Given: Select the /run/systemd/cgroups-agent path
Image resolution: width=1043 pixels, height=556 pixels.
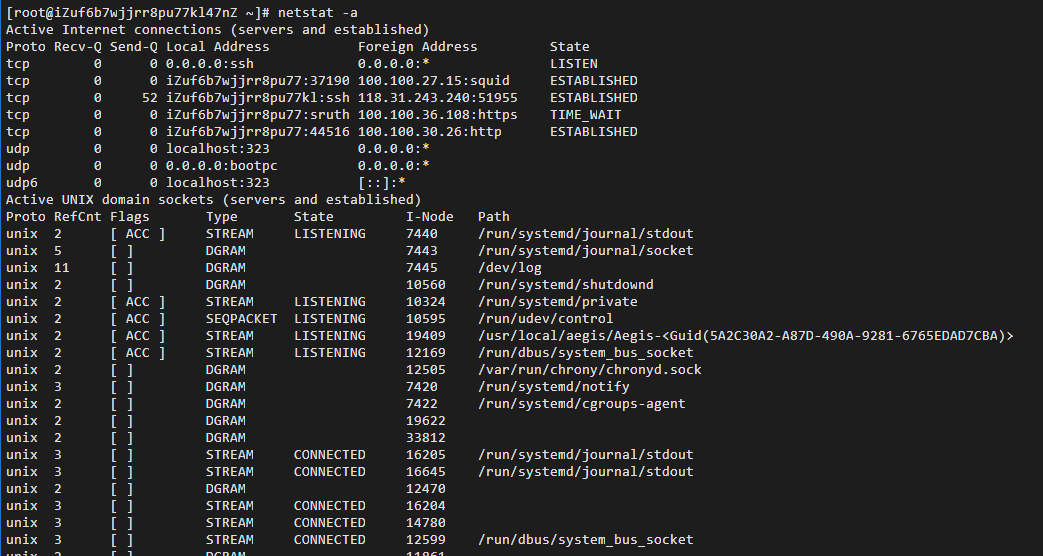Looking at the screenshot, I should [581, 403].
